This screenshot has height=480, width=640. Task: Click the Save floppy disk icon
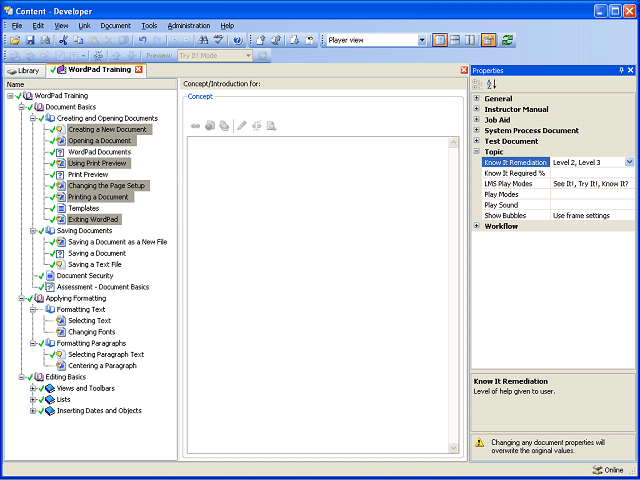(x=30, y=40)
